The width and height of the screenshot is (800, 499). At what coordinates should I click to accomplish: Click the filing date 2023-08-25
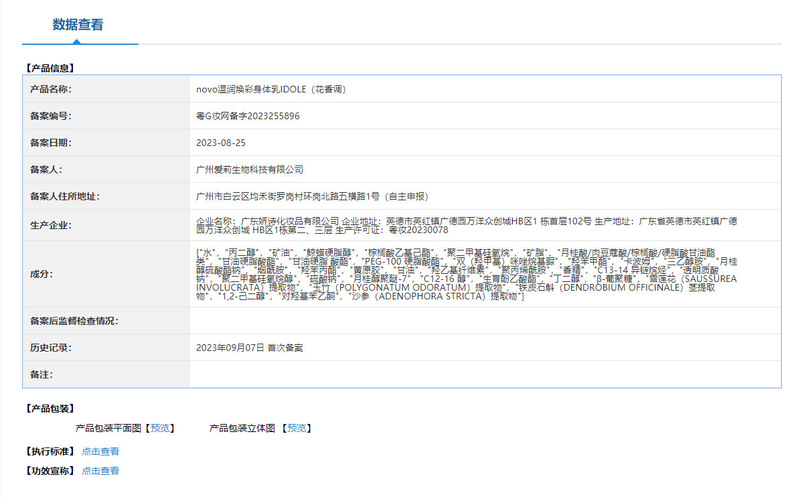click(x=221, y=143)
